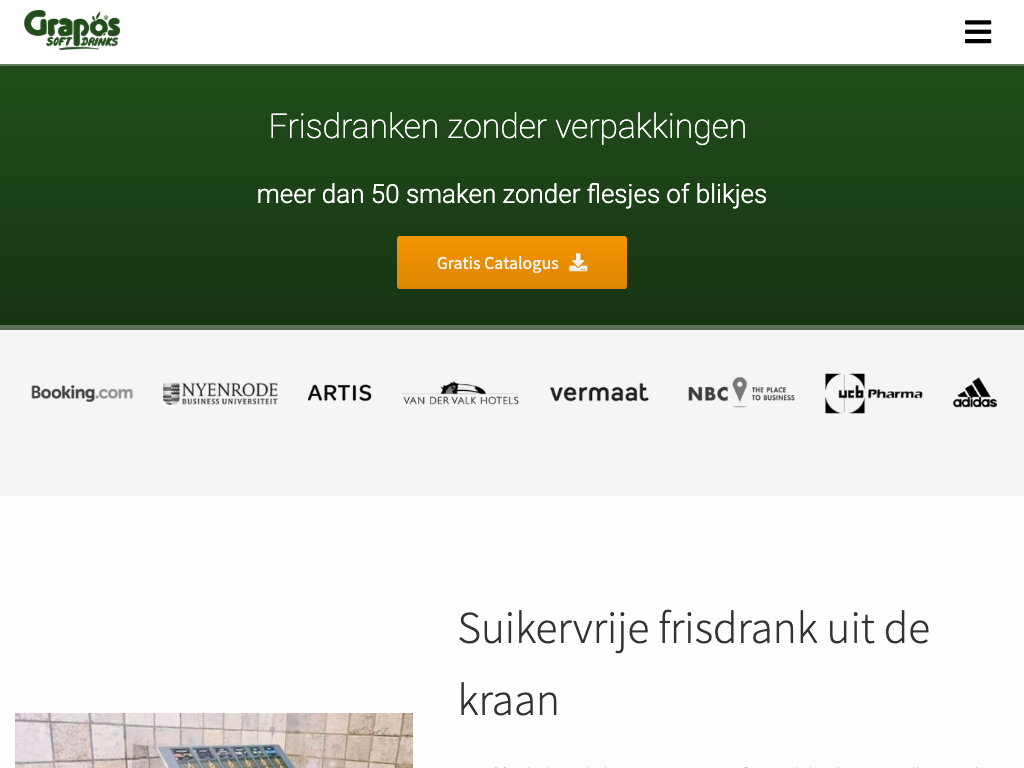Select the Booking.com client logo
The height and width of the screenshot is (768, 1024).
tap(82, 392)
